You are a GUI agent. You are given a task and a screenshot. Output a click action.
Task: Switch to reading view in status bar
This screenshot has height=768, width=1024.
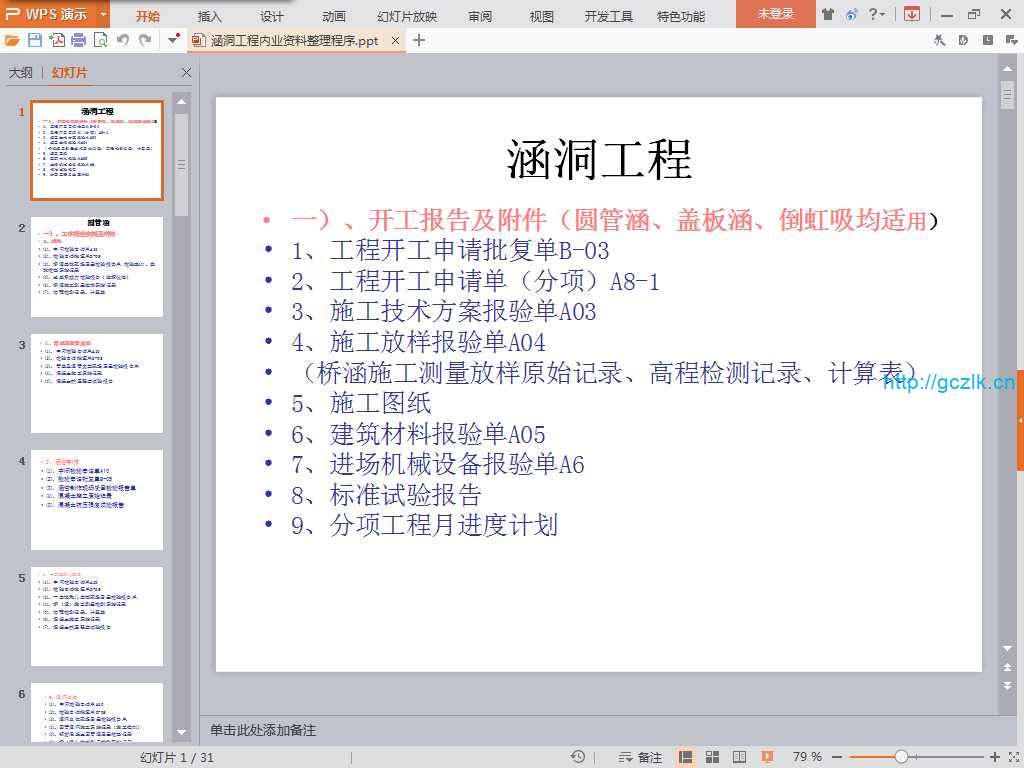[740, 757]
